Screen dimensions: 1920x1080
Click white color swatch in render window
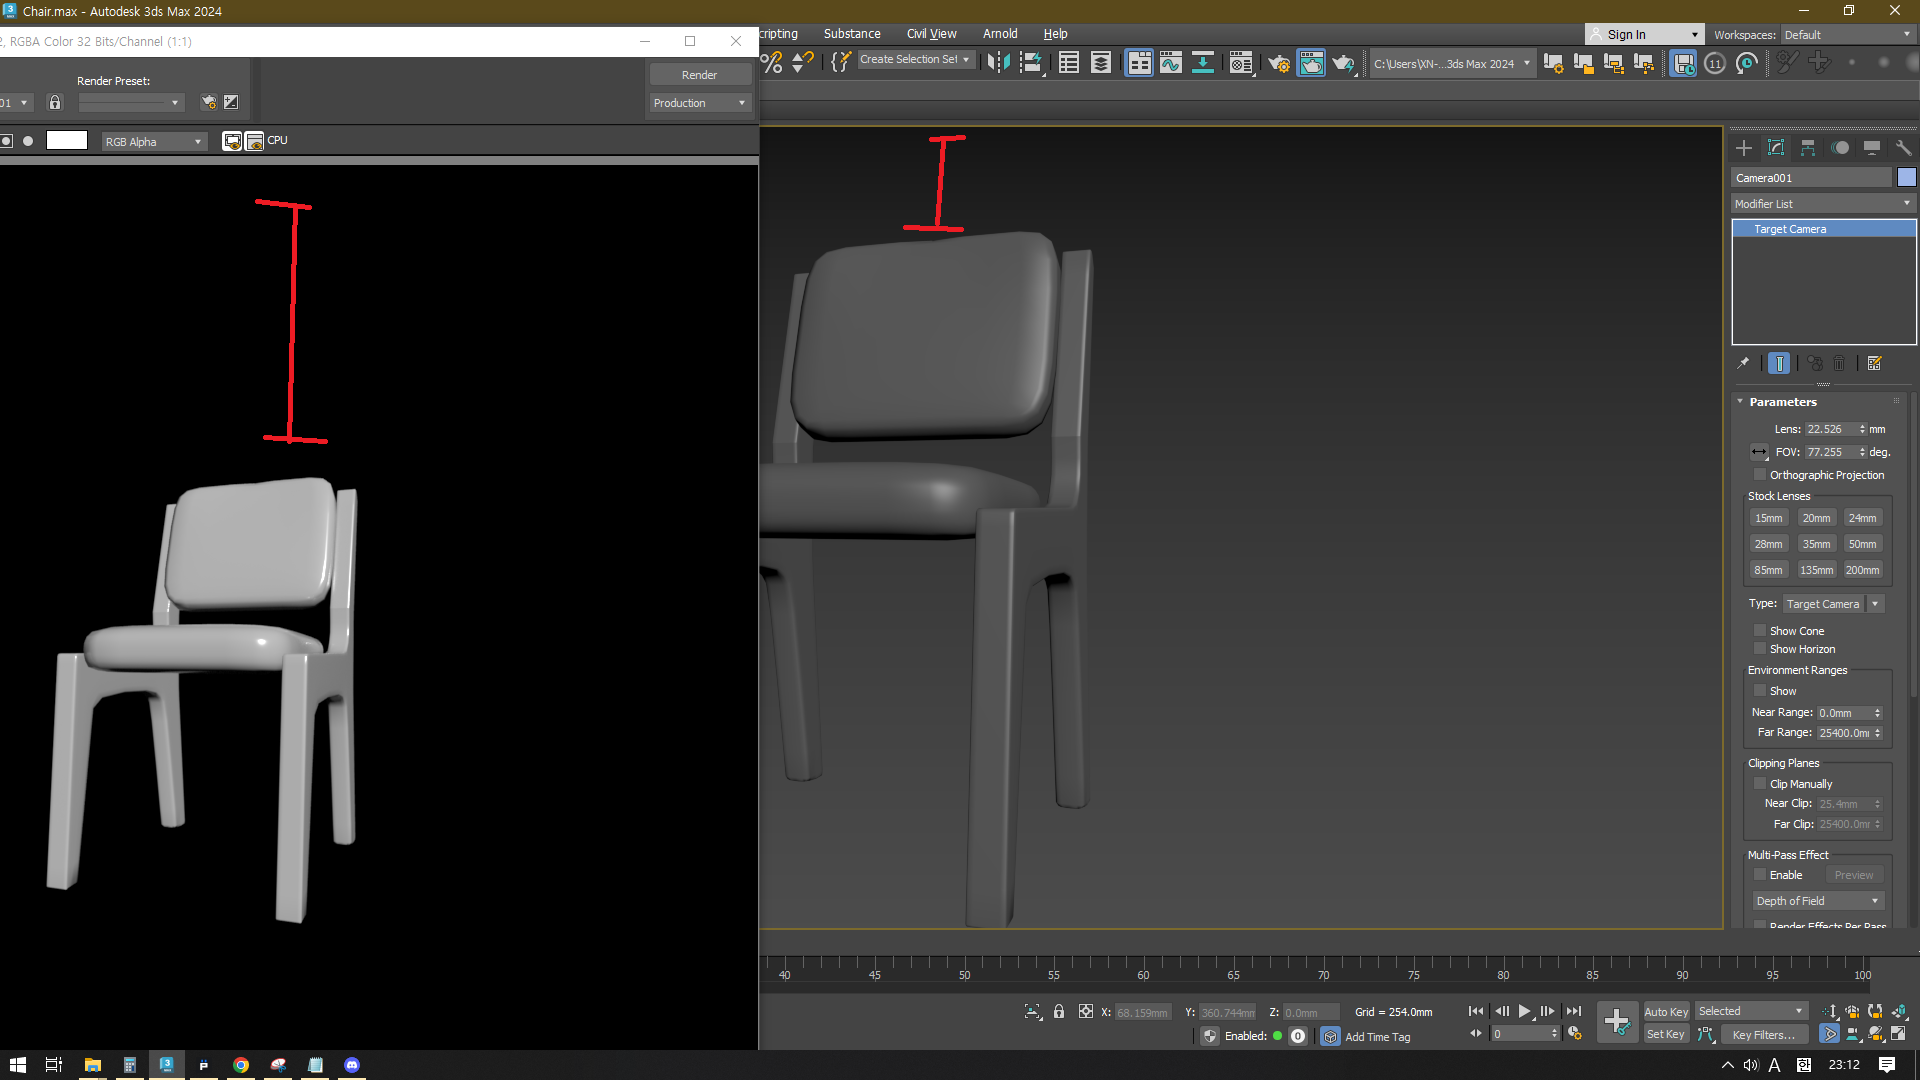click(x=67, y=141)
